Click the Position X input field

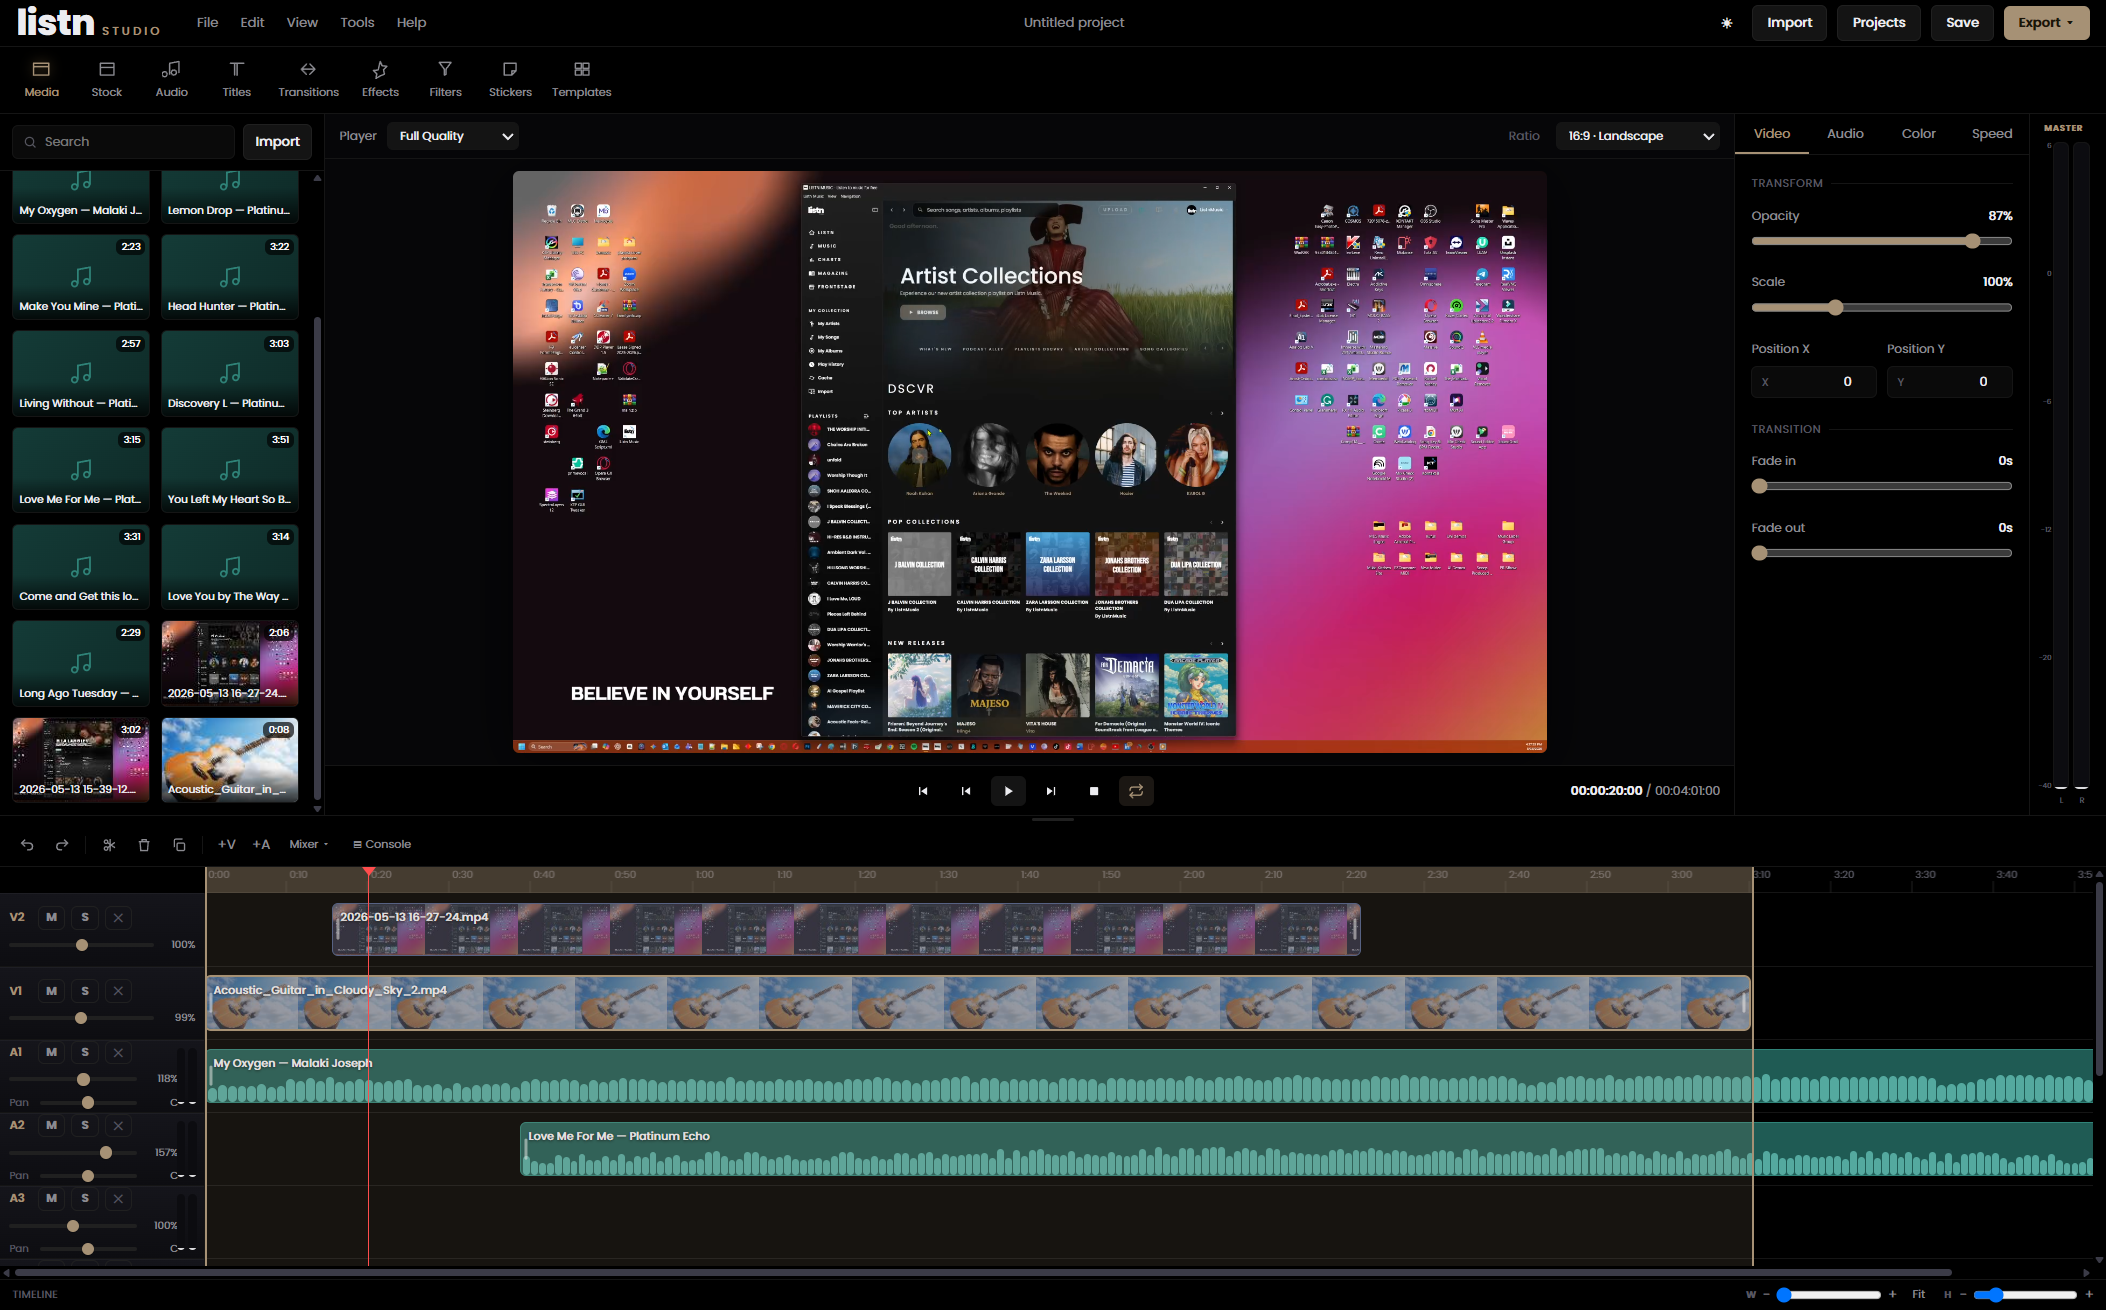coord(1813,382)
